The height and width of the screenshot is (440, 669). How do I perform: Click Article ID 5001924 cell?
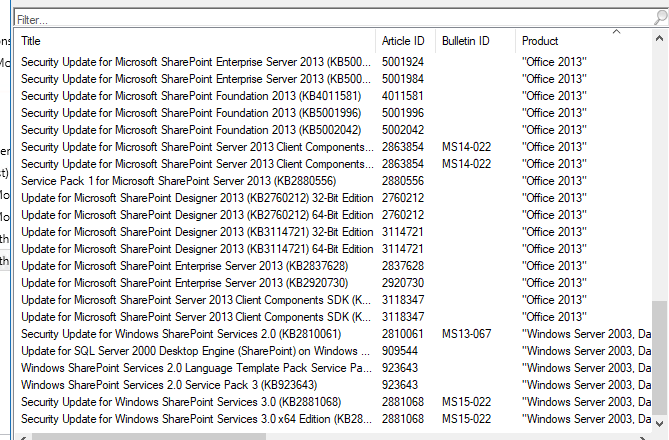[403, 62]
